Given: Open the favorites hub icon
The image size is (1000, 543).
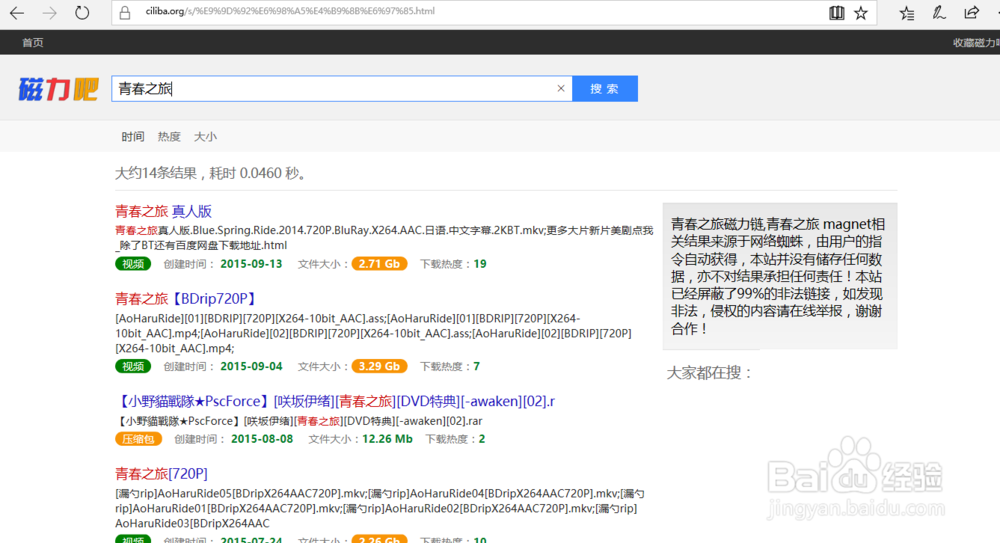Looking at the screenshot, I should click(x=906, y=13).
